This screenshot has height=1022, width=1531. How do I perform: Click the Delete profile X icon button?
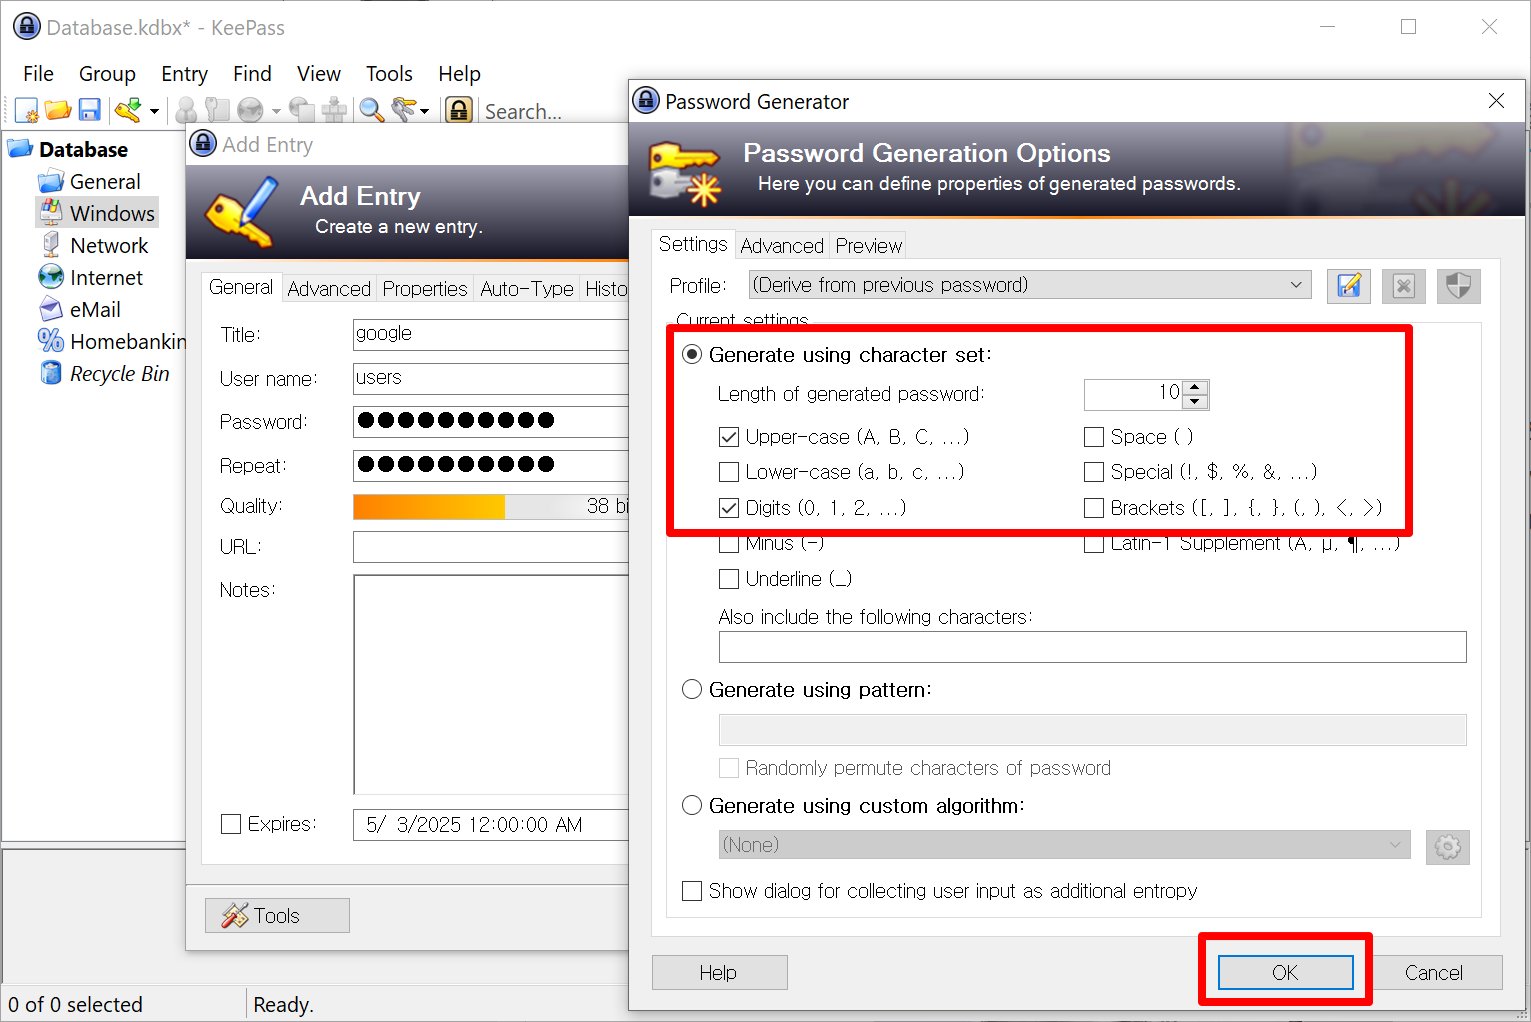click(x=1404, y=286)
